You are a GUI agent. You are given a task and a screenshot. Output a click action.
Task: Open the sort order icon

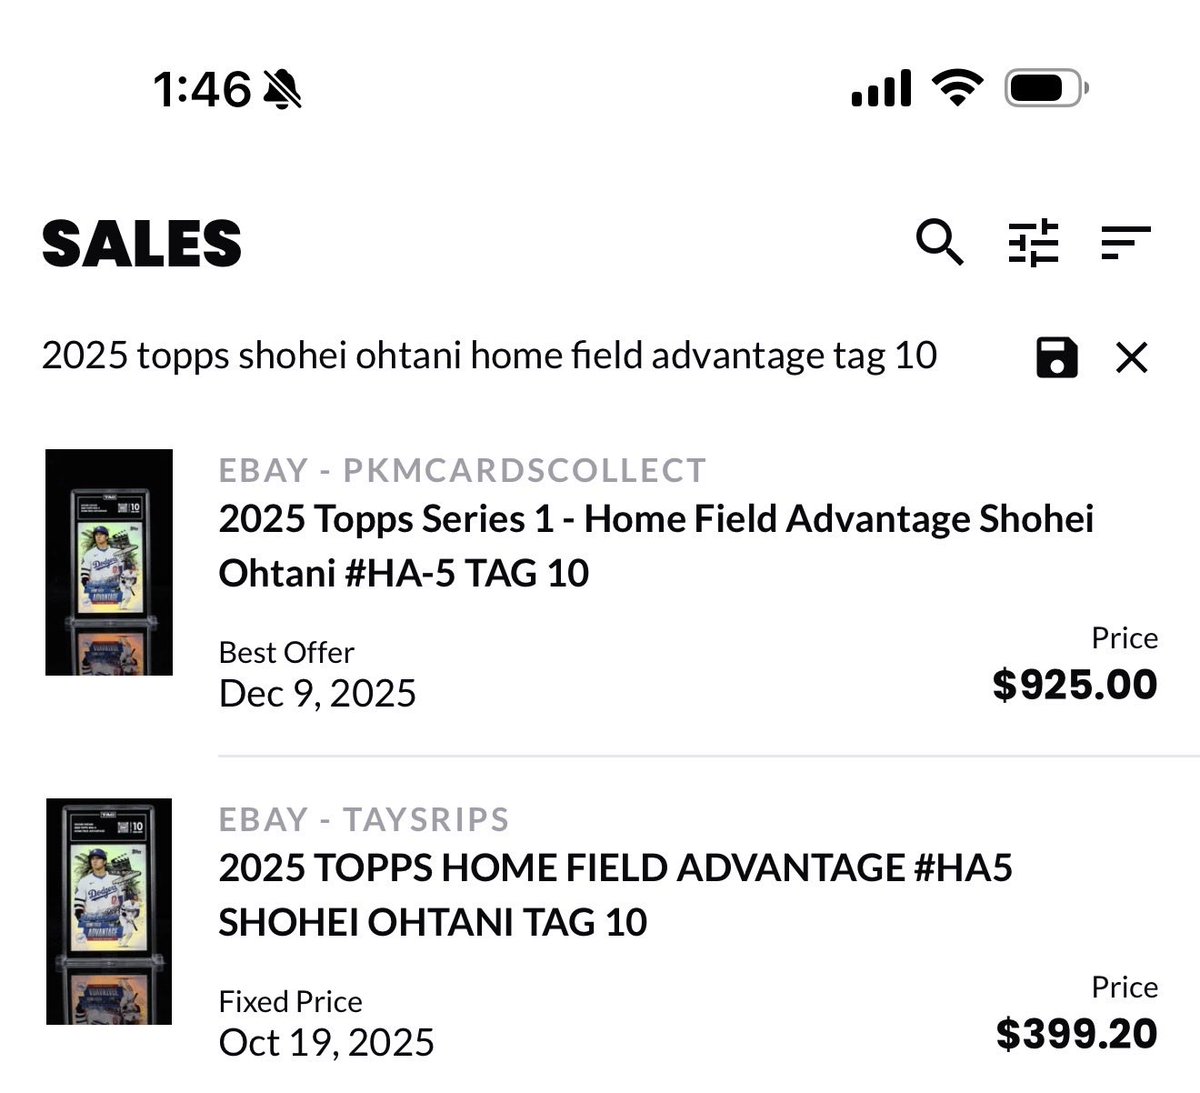click(x=1126, y=242)
